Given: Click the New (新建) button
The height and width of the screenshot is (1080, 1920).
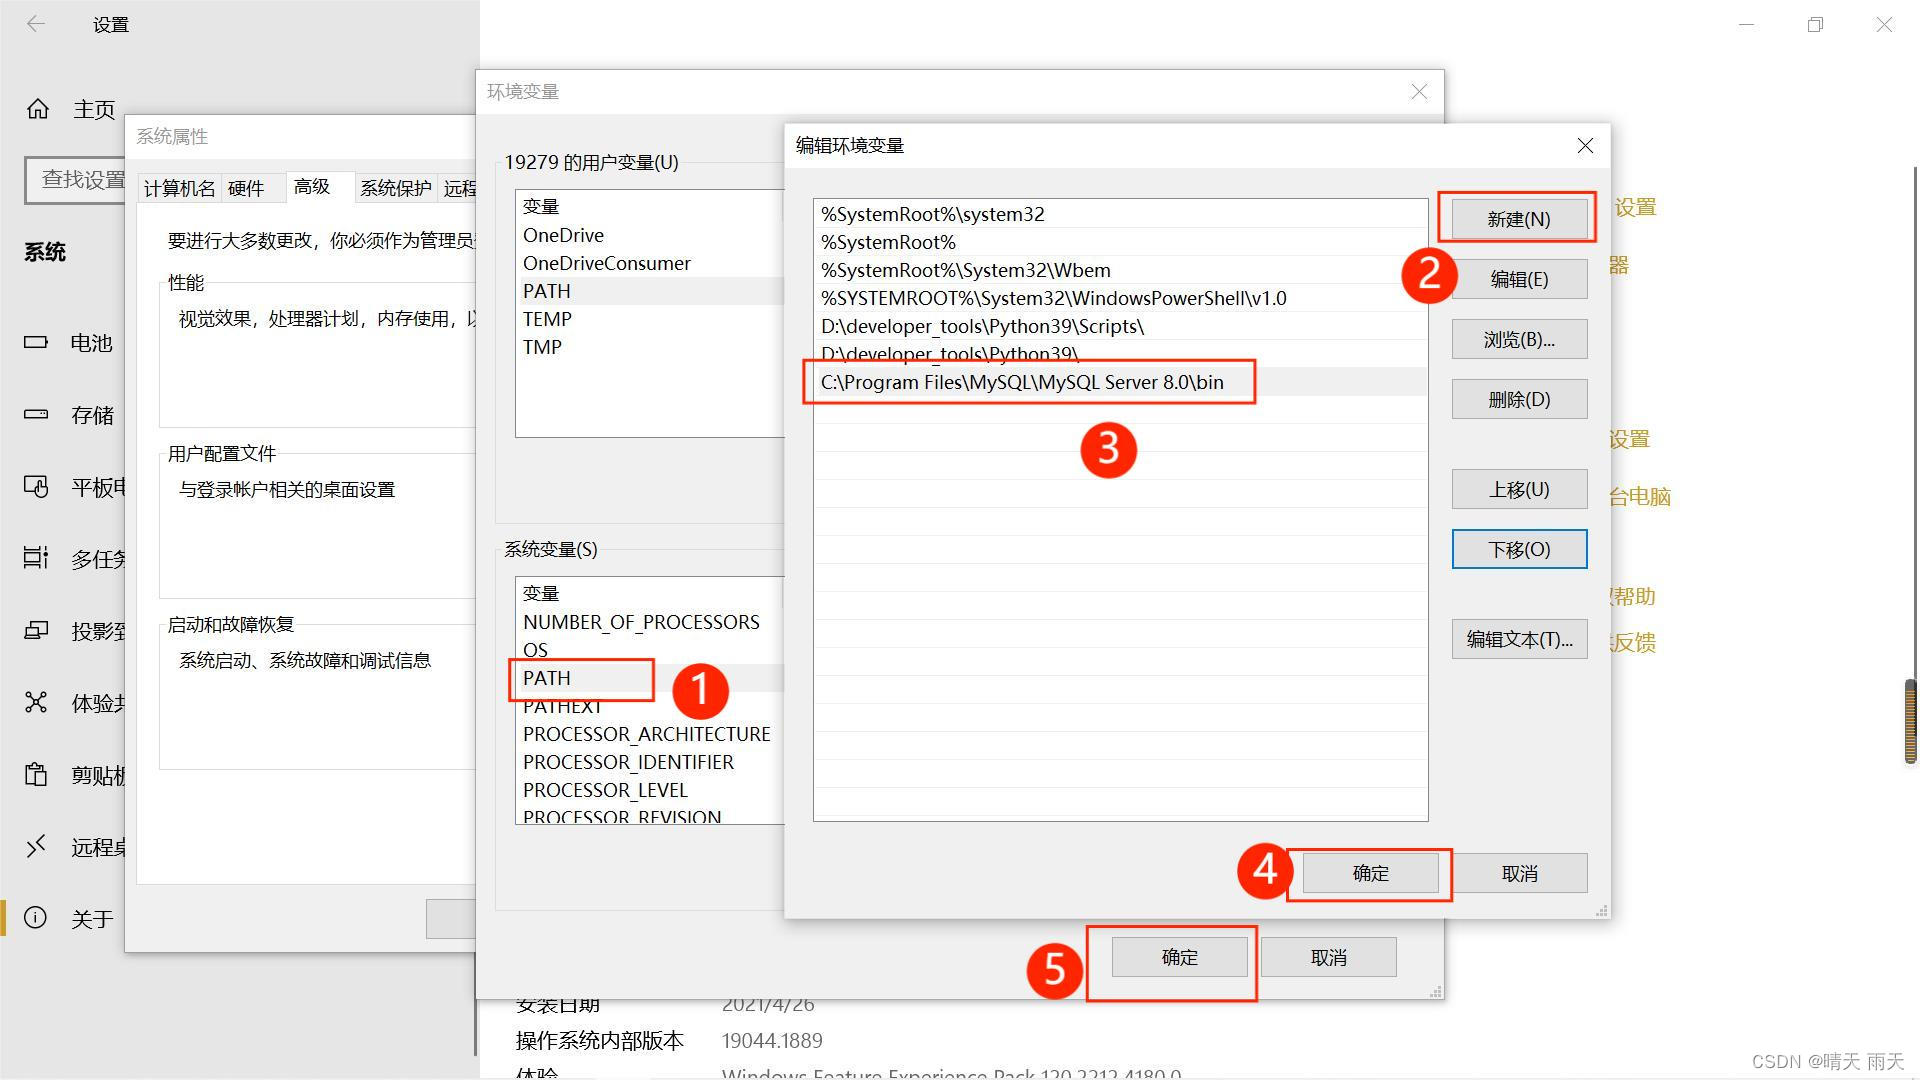Looking at the screenshot, I should 1518,219.
